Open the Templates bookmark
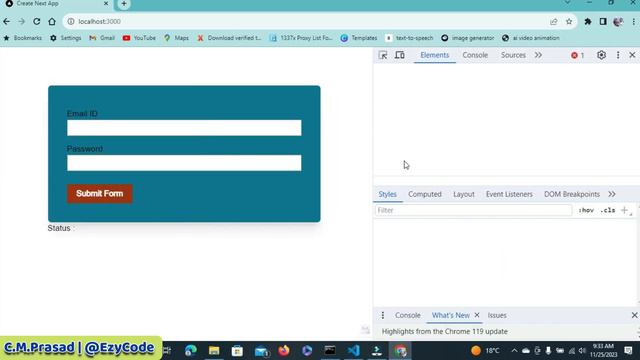Image resolution: width=640 pixels, height=360 pixels. click(359, 38)
